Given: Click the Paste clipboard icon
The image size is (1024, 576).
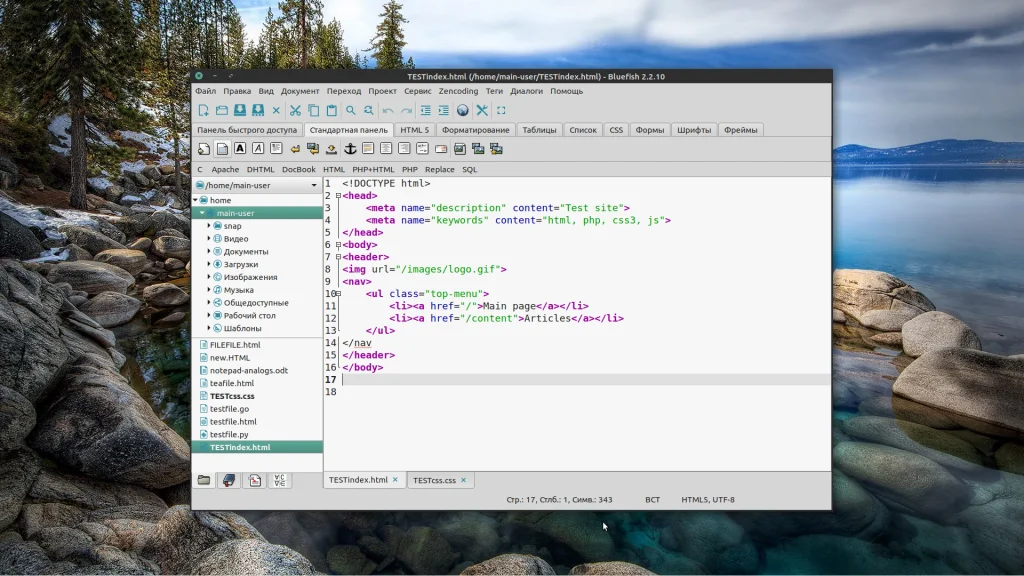Looking at the screenshot, I should [331, 110].
